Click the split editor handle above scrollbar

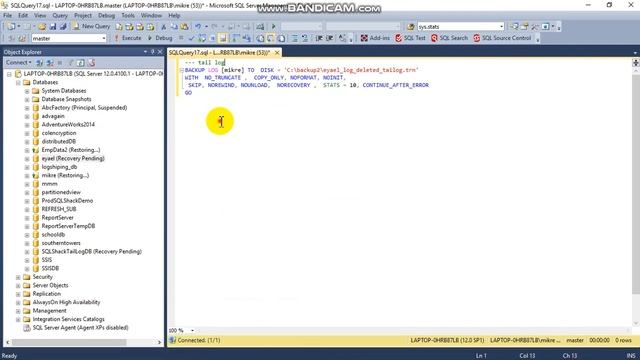pos(636,62)
